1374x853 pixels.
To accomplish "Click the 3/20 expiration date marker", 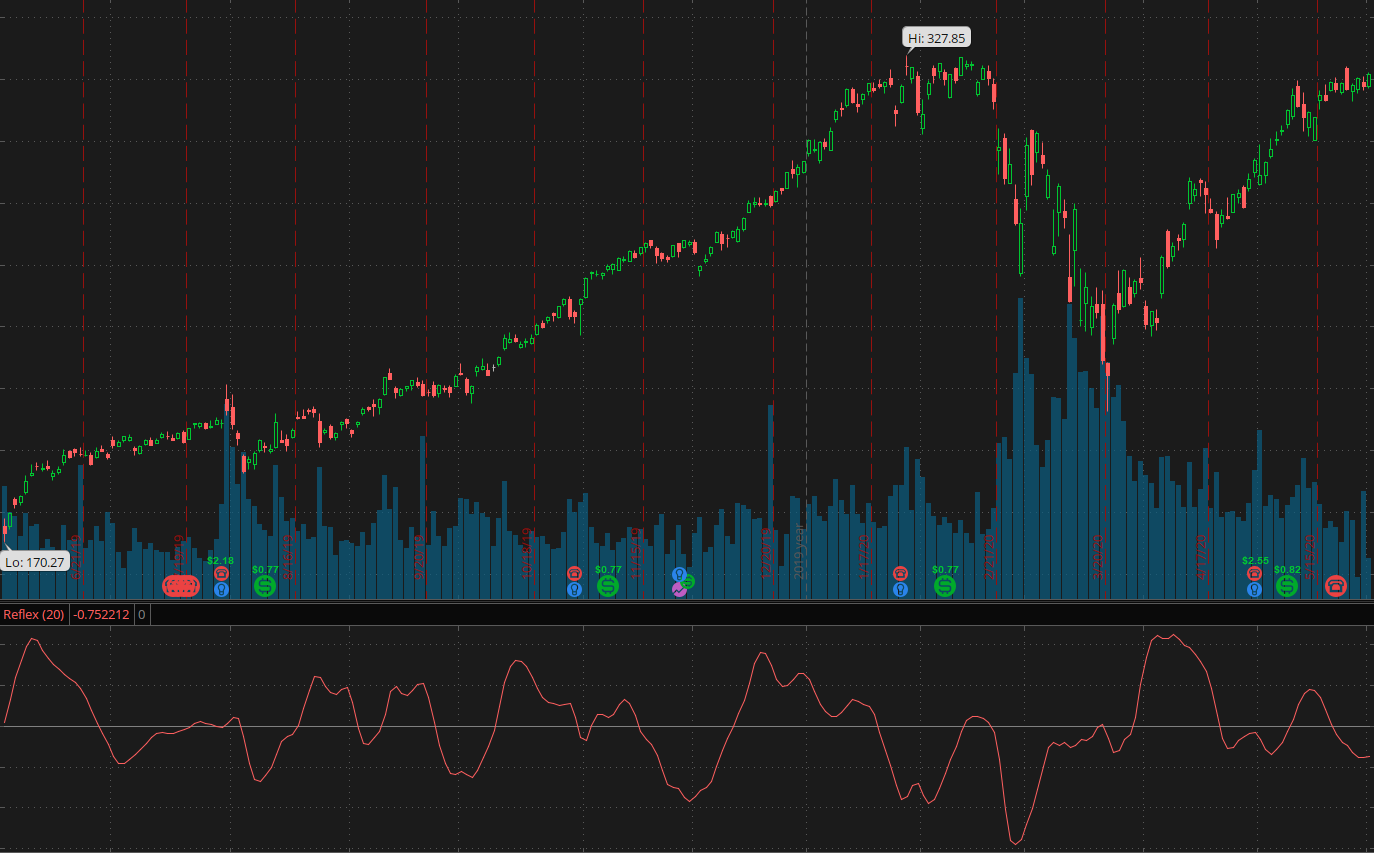I will coord(1097,553).
